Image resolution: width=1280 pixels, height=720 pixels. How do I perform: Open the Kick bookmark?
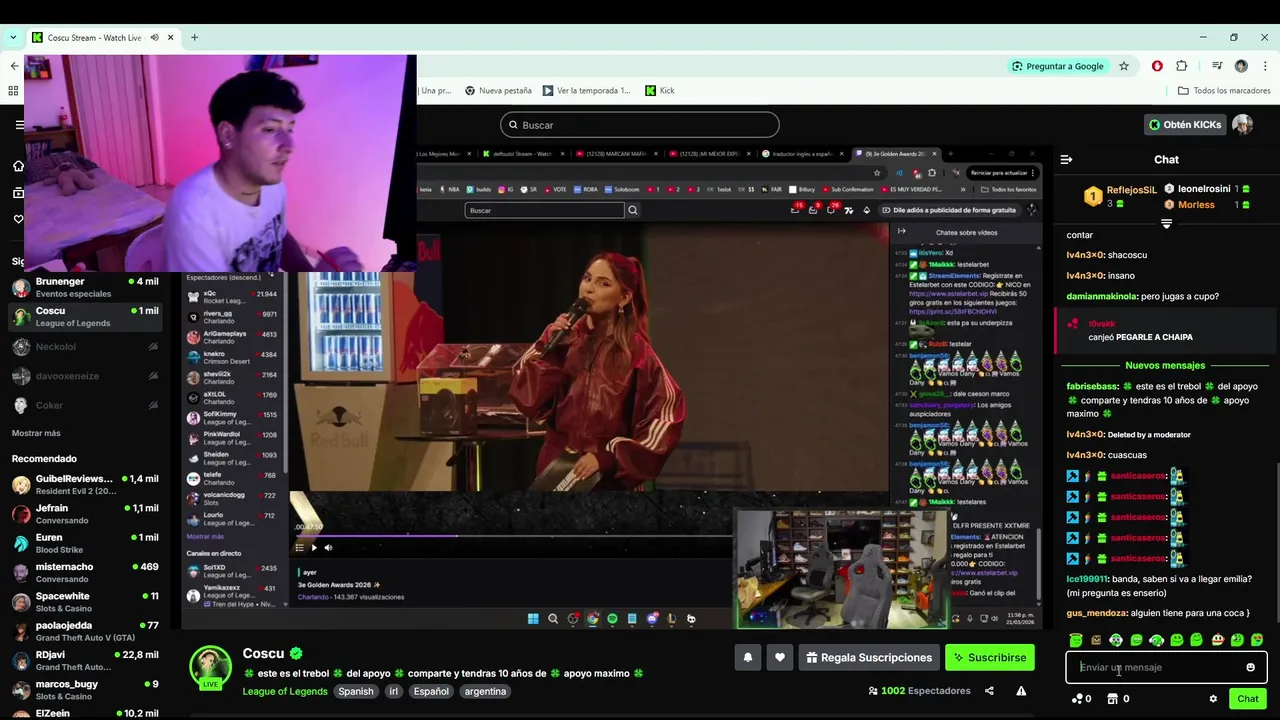tap(659, 91)
